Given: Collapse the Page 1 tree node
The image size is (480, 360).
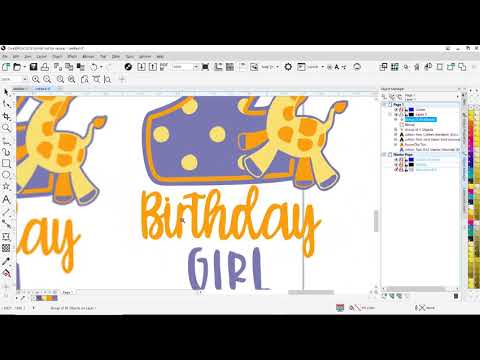Looking at the screenshot, I should [x=384, y=104].
